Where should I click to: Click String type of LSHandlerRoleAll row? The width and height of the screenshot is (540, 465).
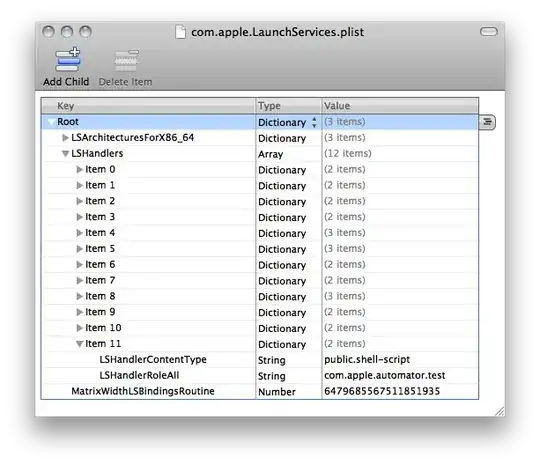tap(272, 376)
